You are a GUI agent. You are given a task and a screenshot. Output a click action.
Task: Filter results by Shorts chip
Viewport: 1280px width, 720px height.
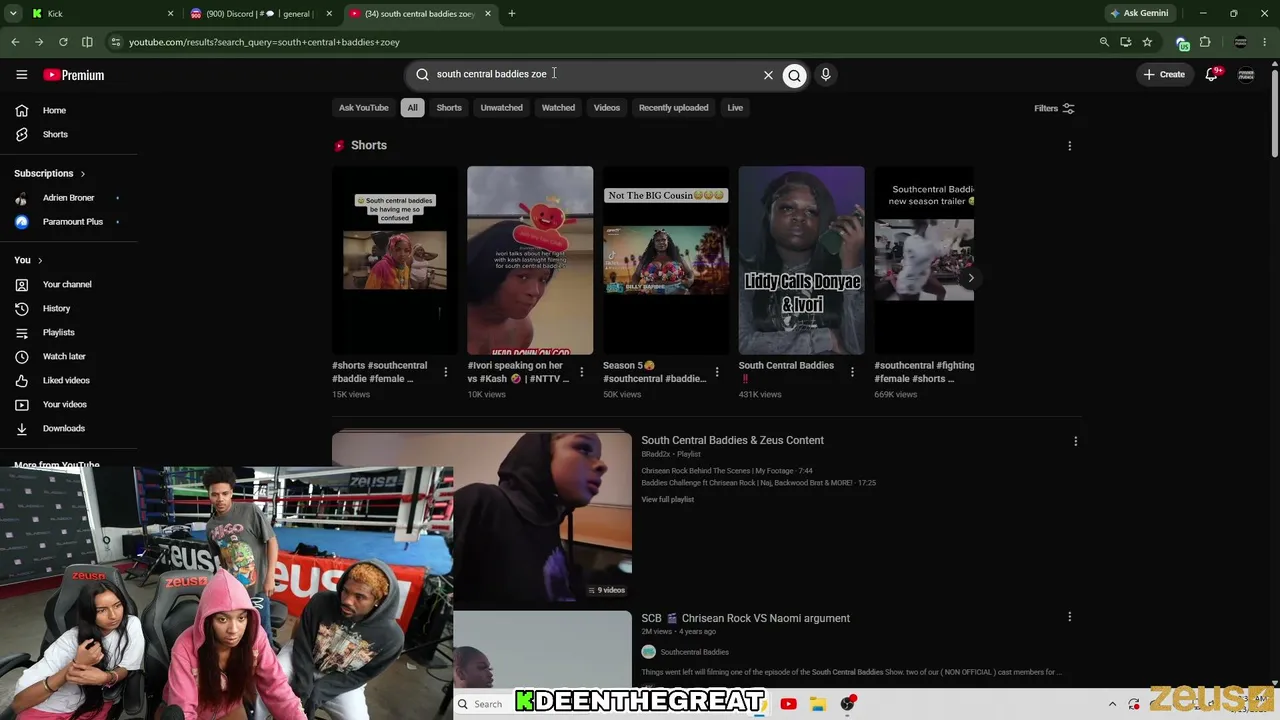pos(449,108)
